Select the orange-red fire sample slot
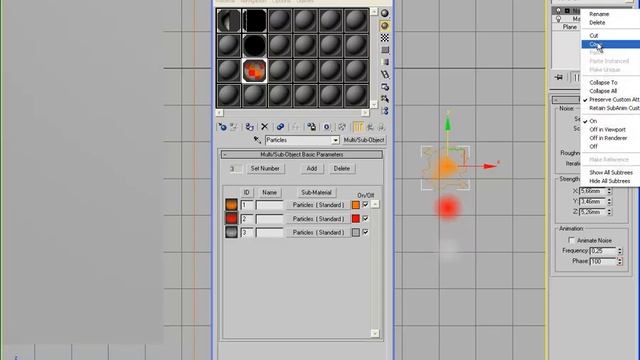 tap(254, 71)
